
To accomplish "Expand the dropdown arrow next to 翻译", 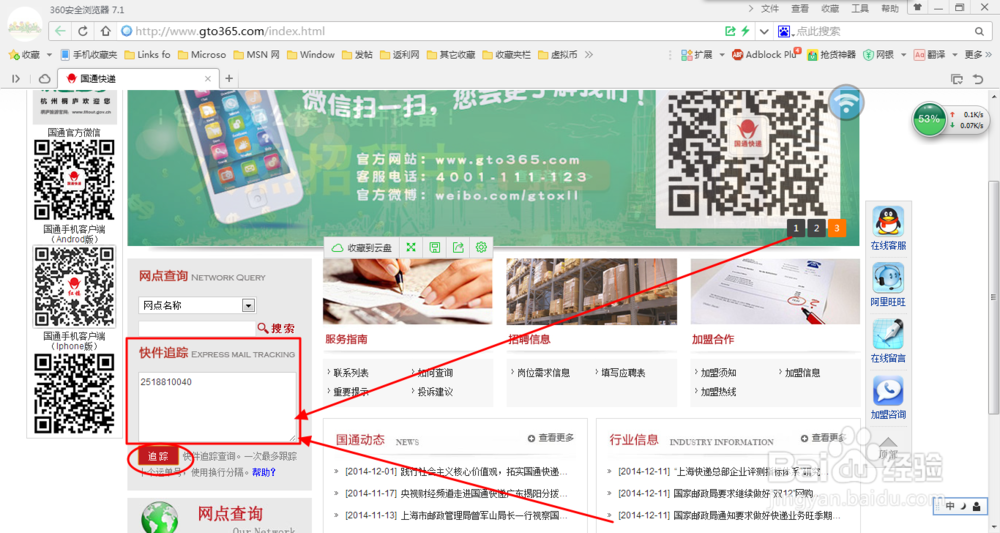I will click(955, 55).
